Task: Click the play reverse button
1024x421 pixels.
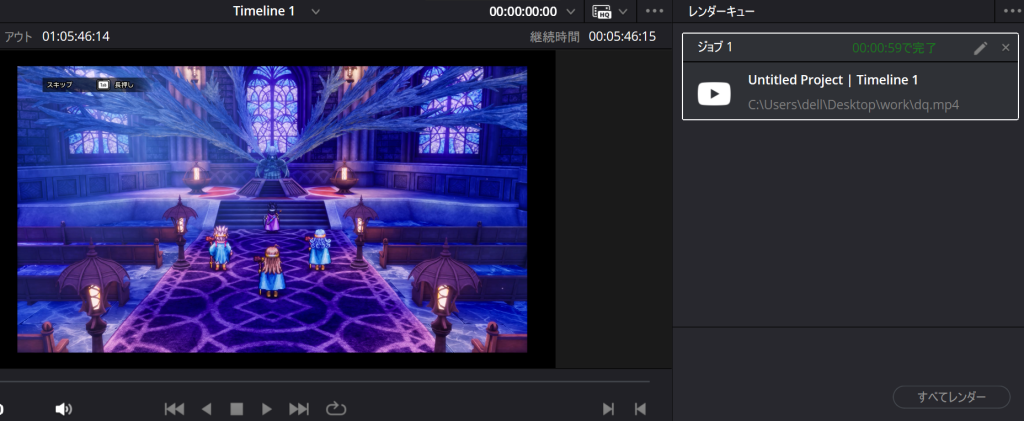Action: click(x=207, y=409)
